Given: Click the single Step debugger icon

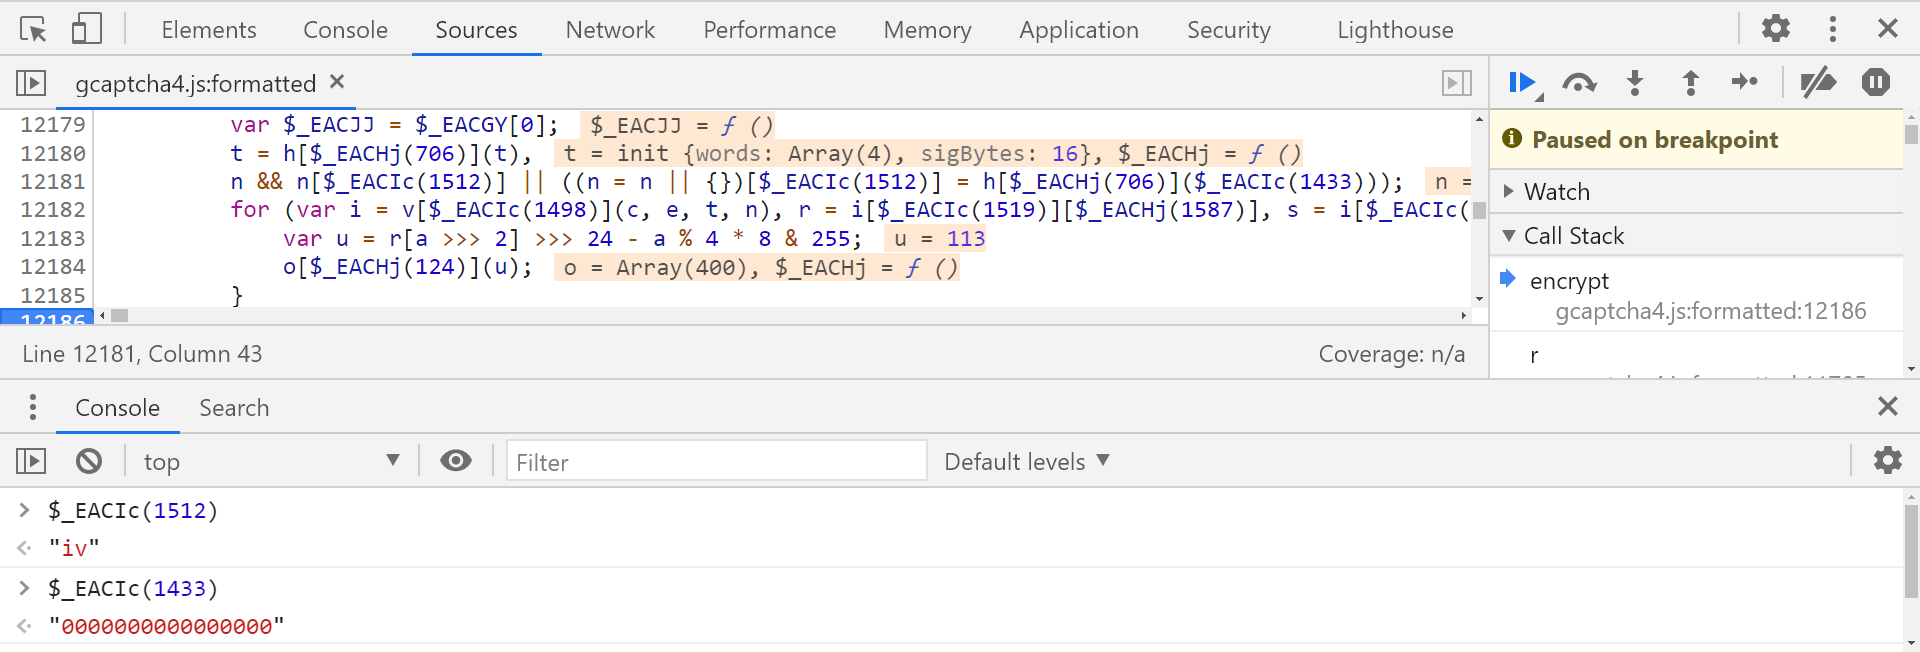Looking at the screenshot, I should [1745, 82].
